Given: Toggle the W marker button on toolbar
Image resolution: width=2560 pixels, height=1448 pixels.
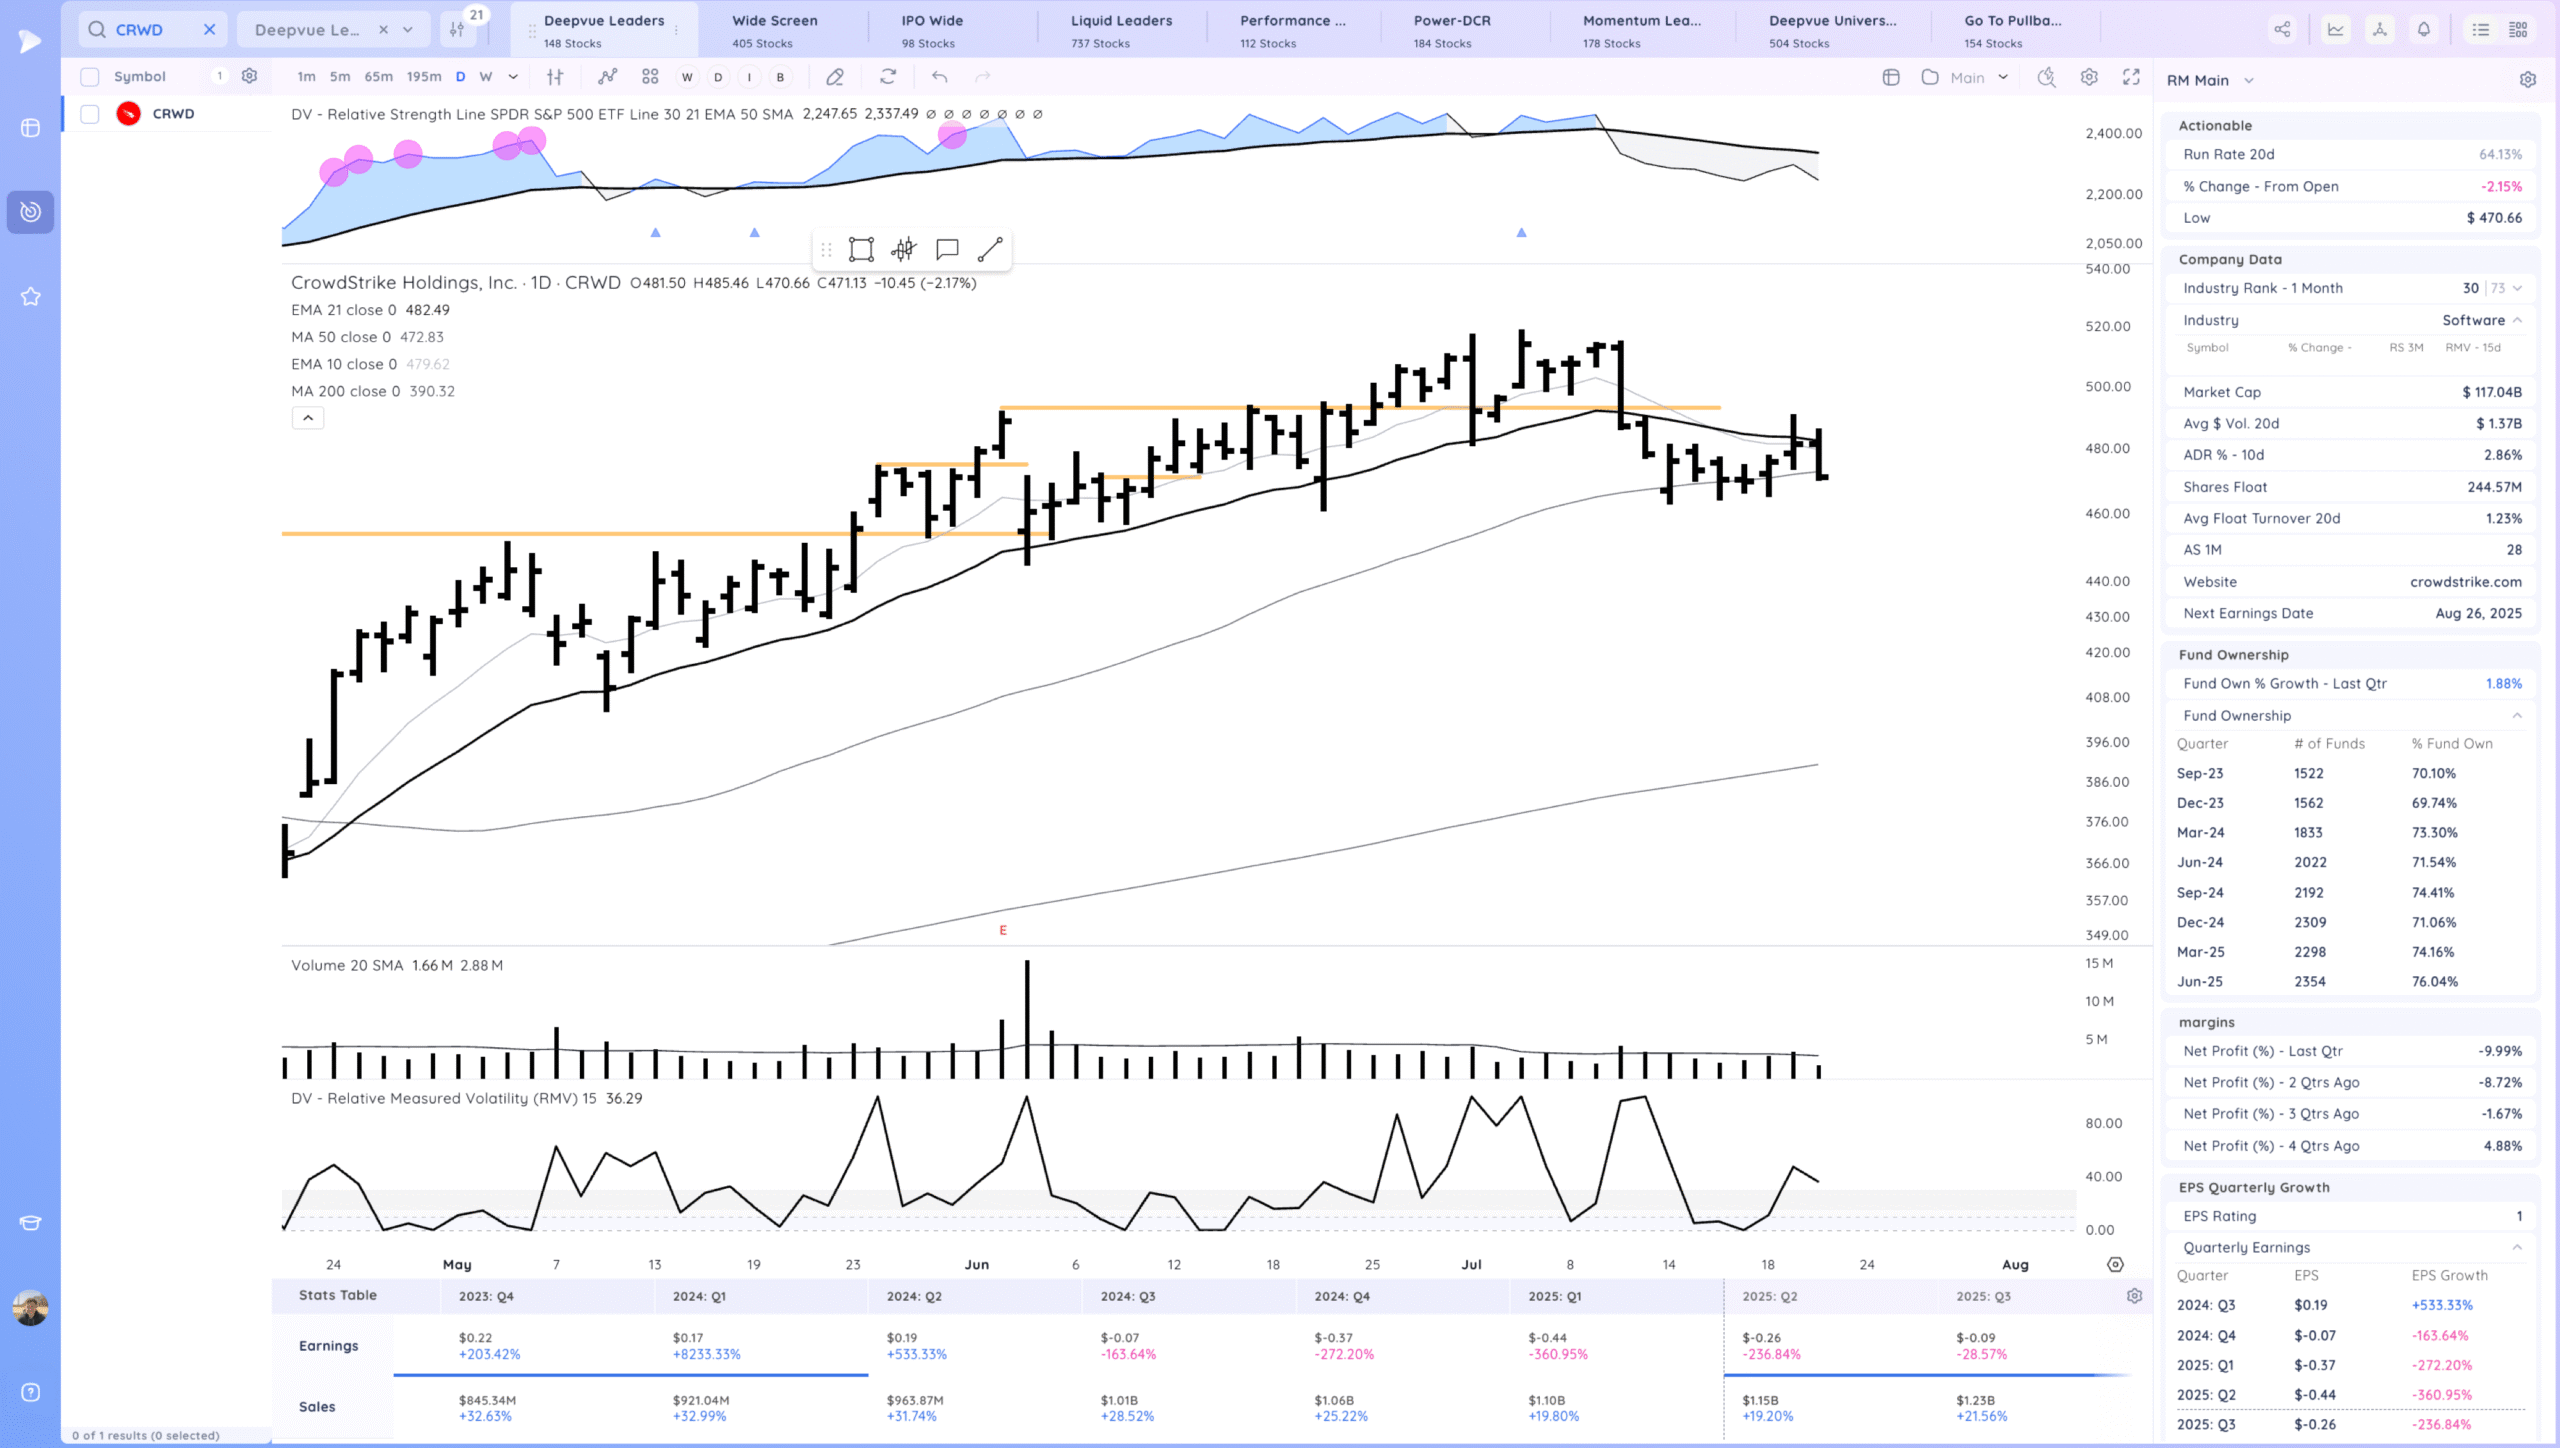Looking at the screenshot, I should click(687, 77).
